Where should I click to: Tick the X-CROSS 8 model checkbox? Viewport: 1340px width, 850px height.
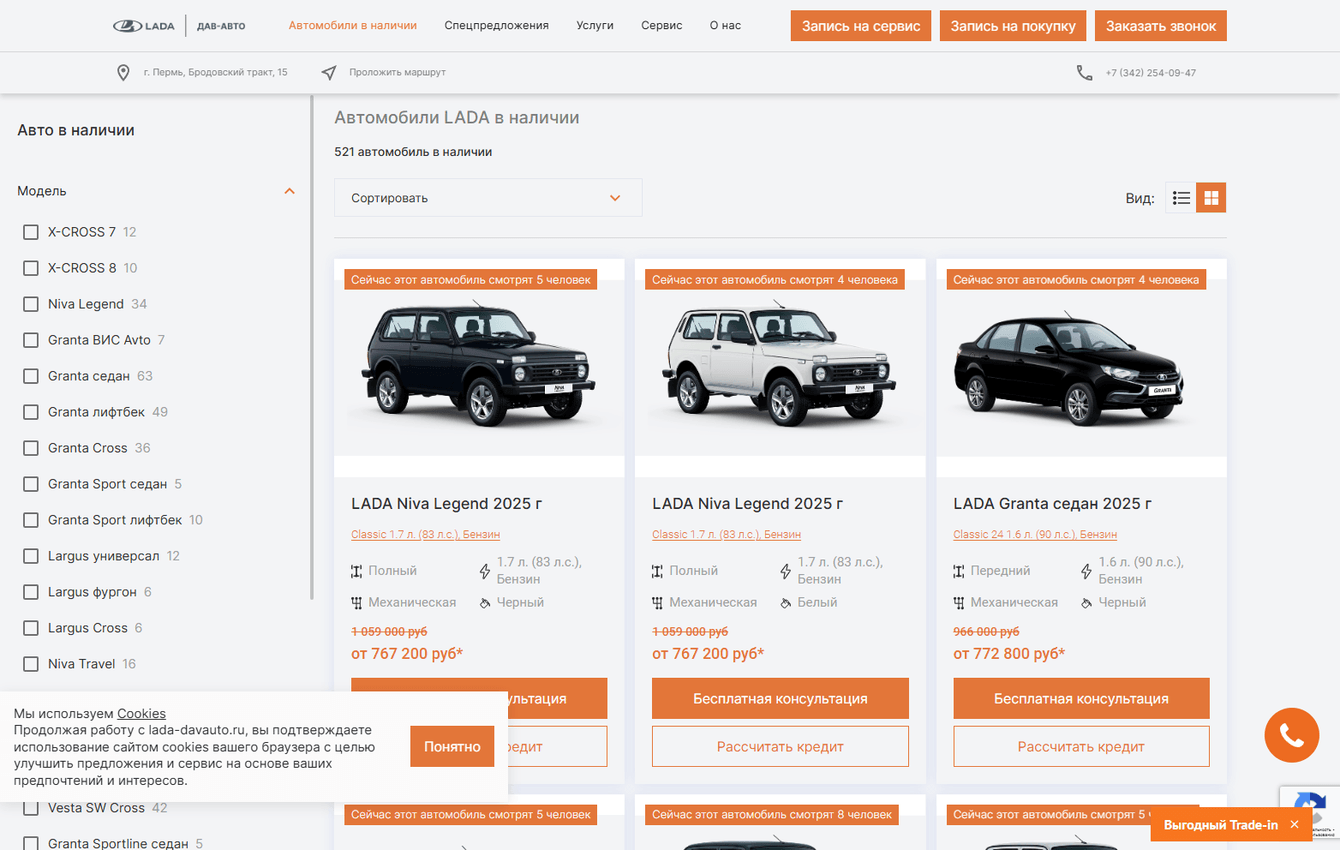coord(31,268)
